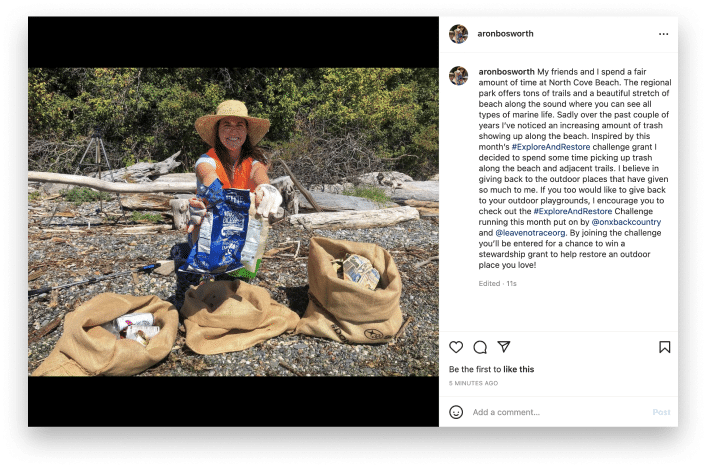Click the beach cleanup photo
This screenshot has width=706, height=467.
pos(233,222)
